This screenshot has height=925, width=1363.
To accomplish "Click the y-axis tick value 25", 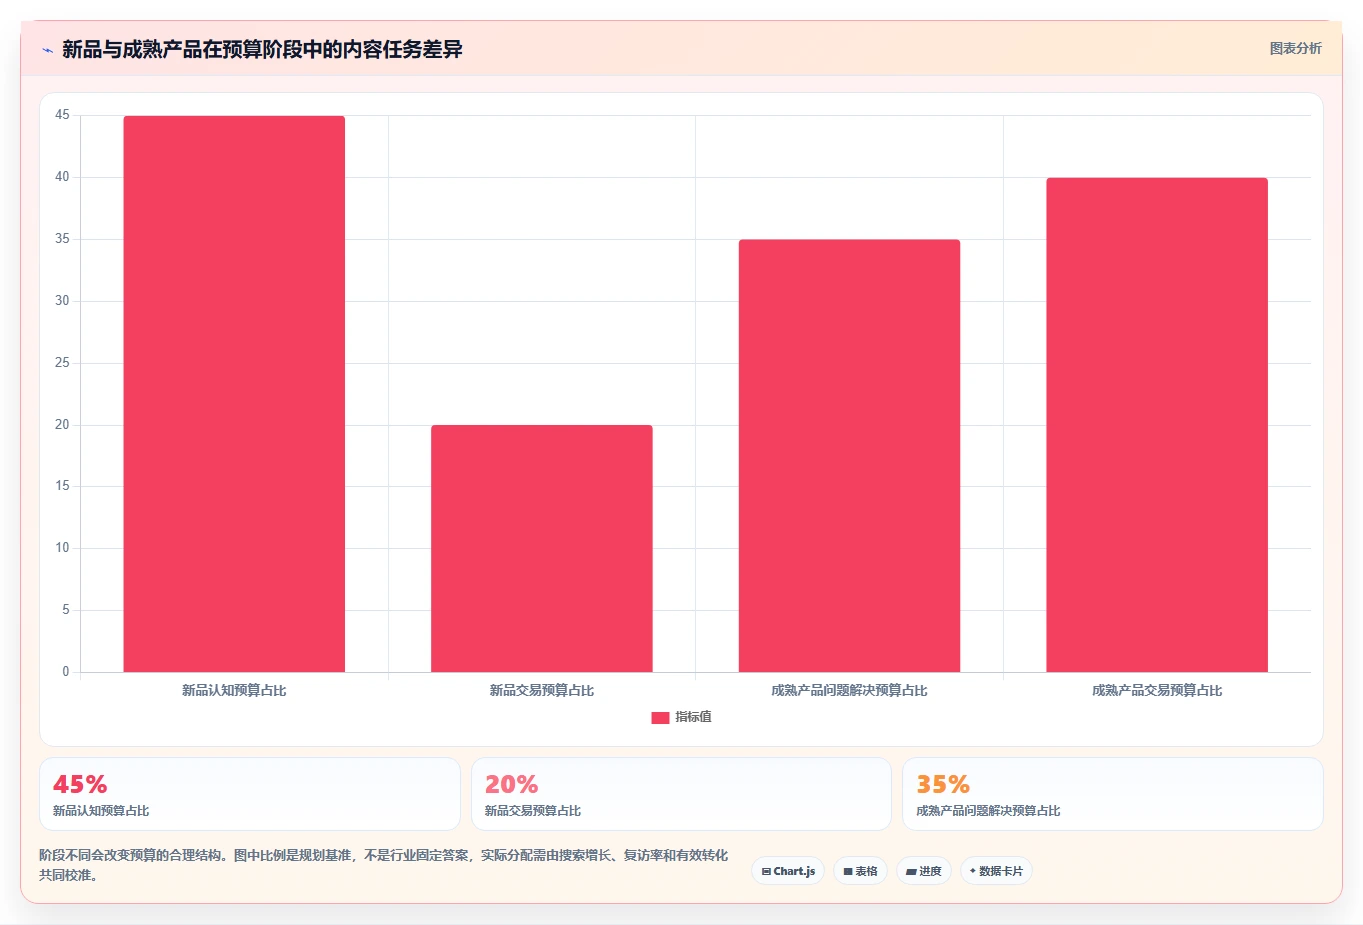I will point(62,363).
